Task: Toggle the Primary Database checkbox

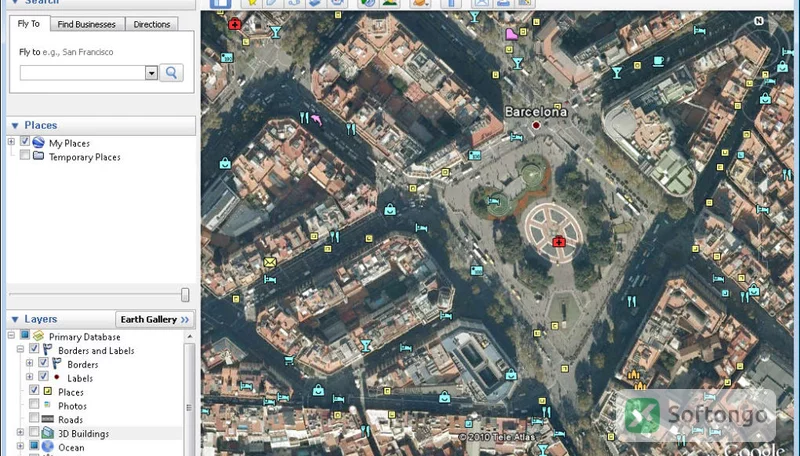Action: click(24, 335)
